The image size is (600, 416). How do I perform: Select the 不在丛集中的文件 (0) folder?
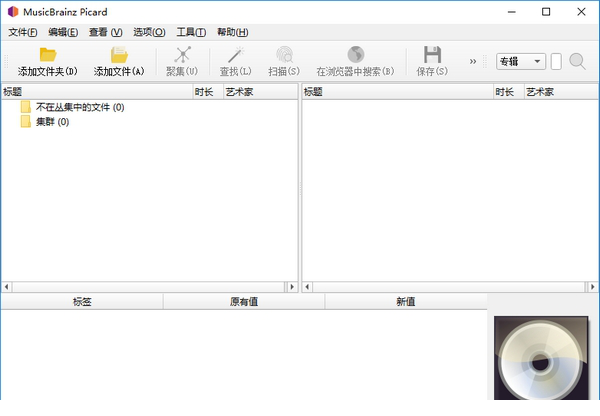pyautogui.click(x=79, y=107)
